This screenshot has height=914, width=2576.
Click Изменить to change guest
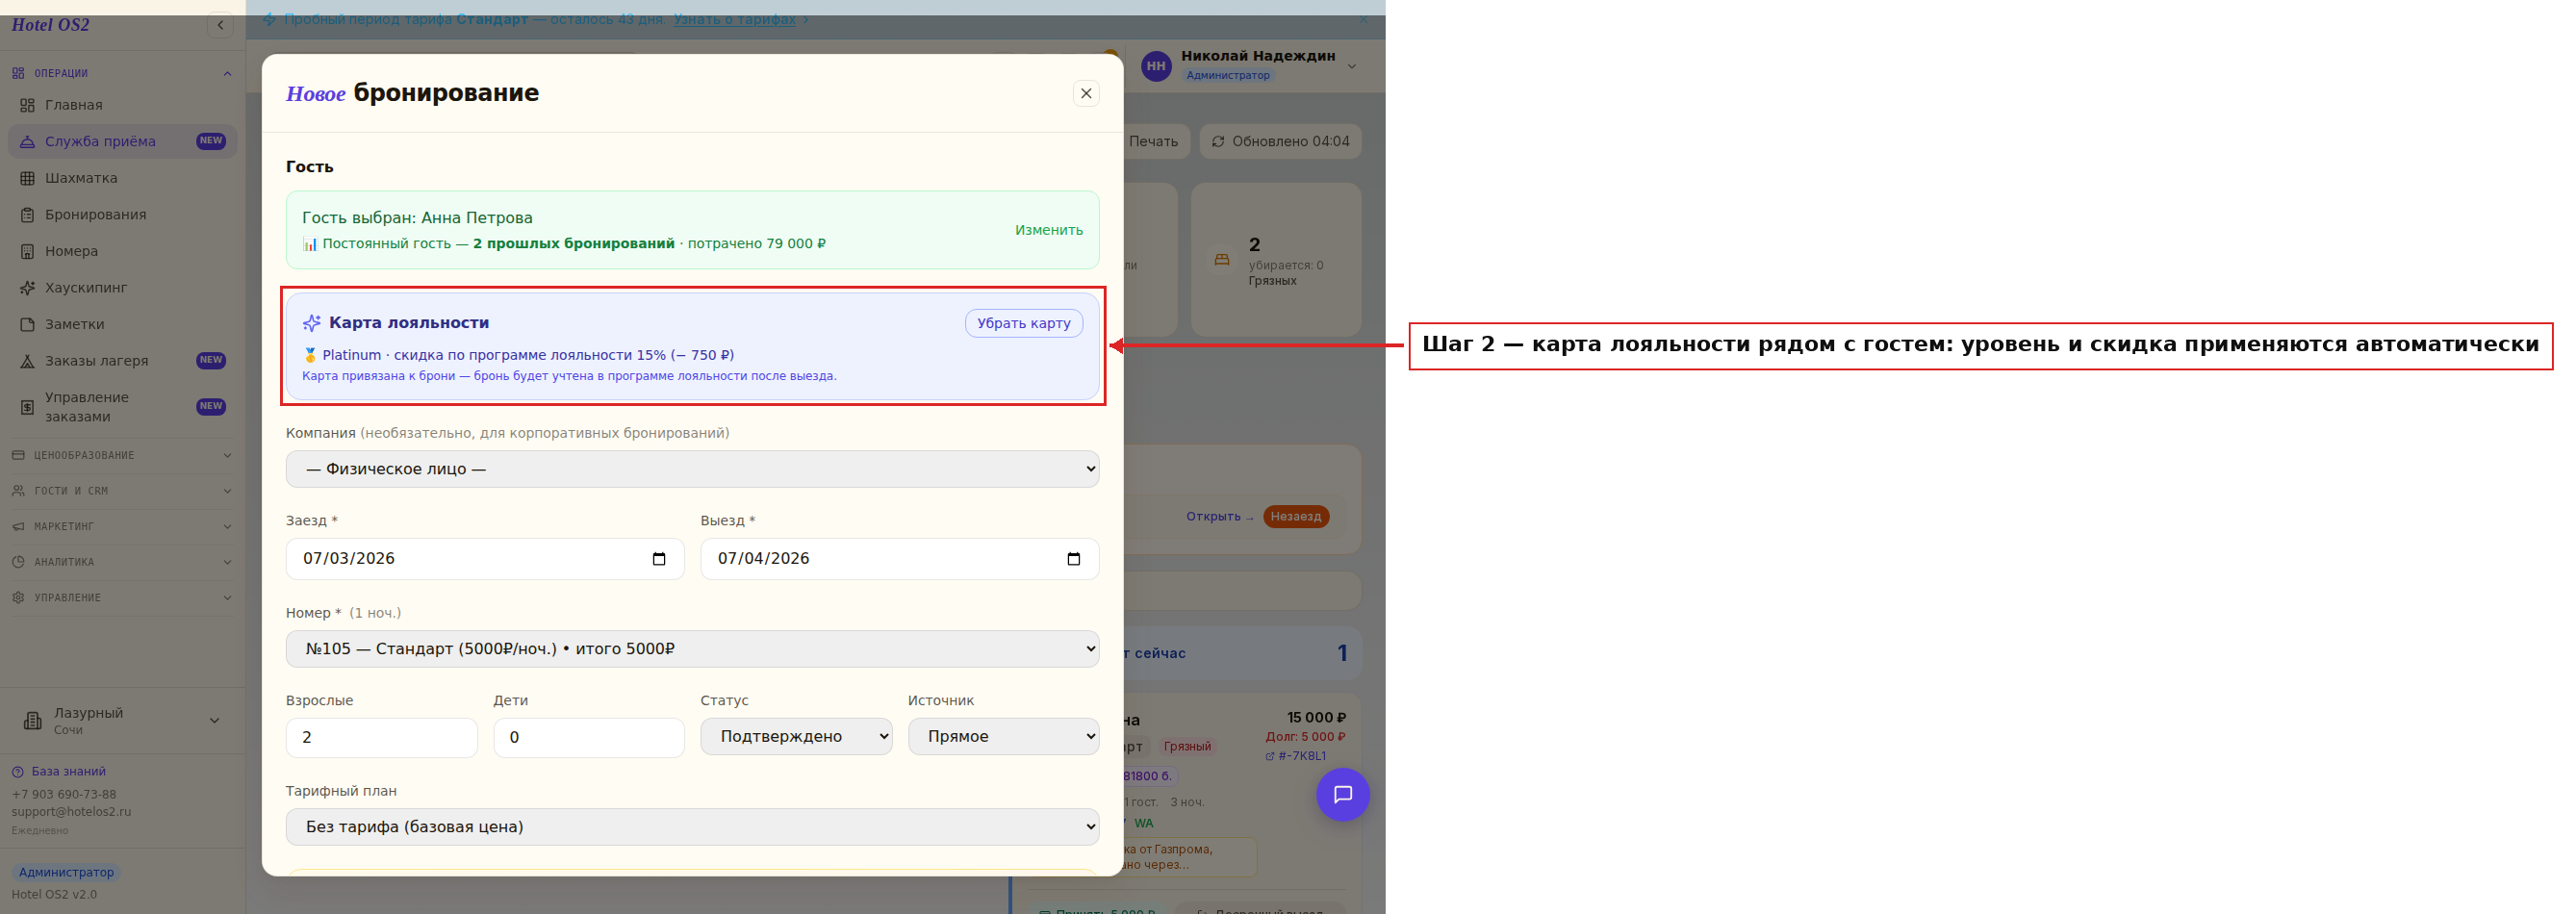pos(1048,230)
